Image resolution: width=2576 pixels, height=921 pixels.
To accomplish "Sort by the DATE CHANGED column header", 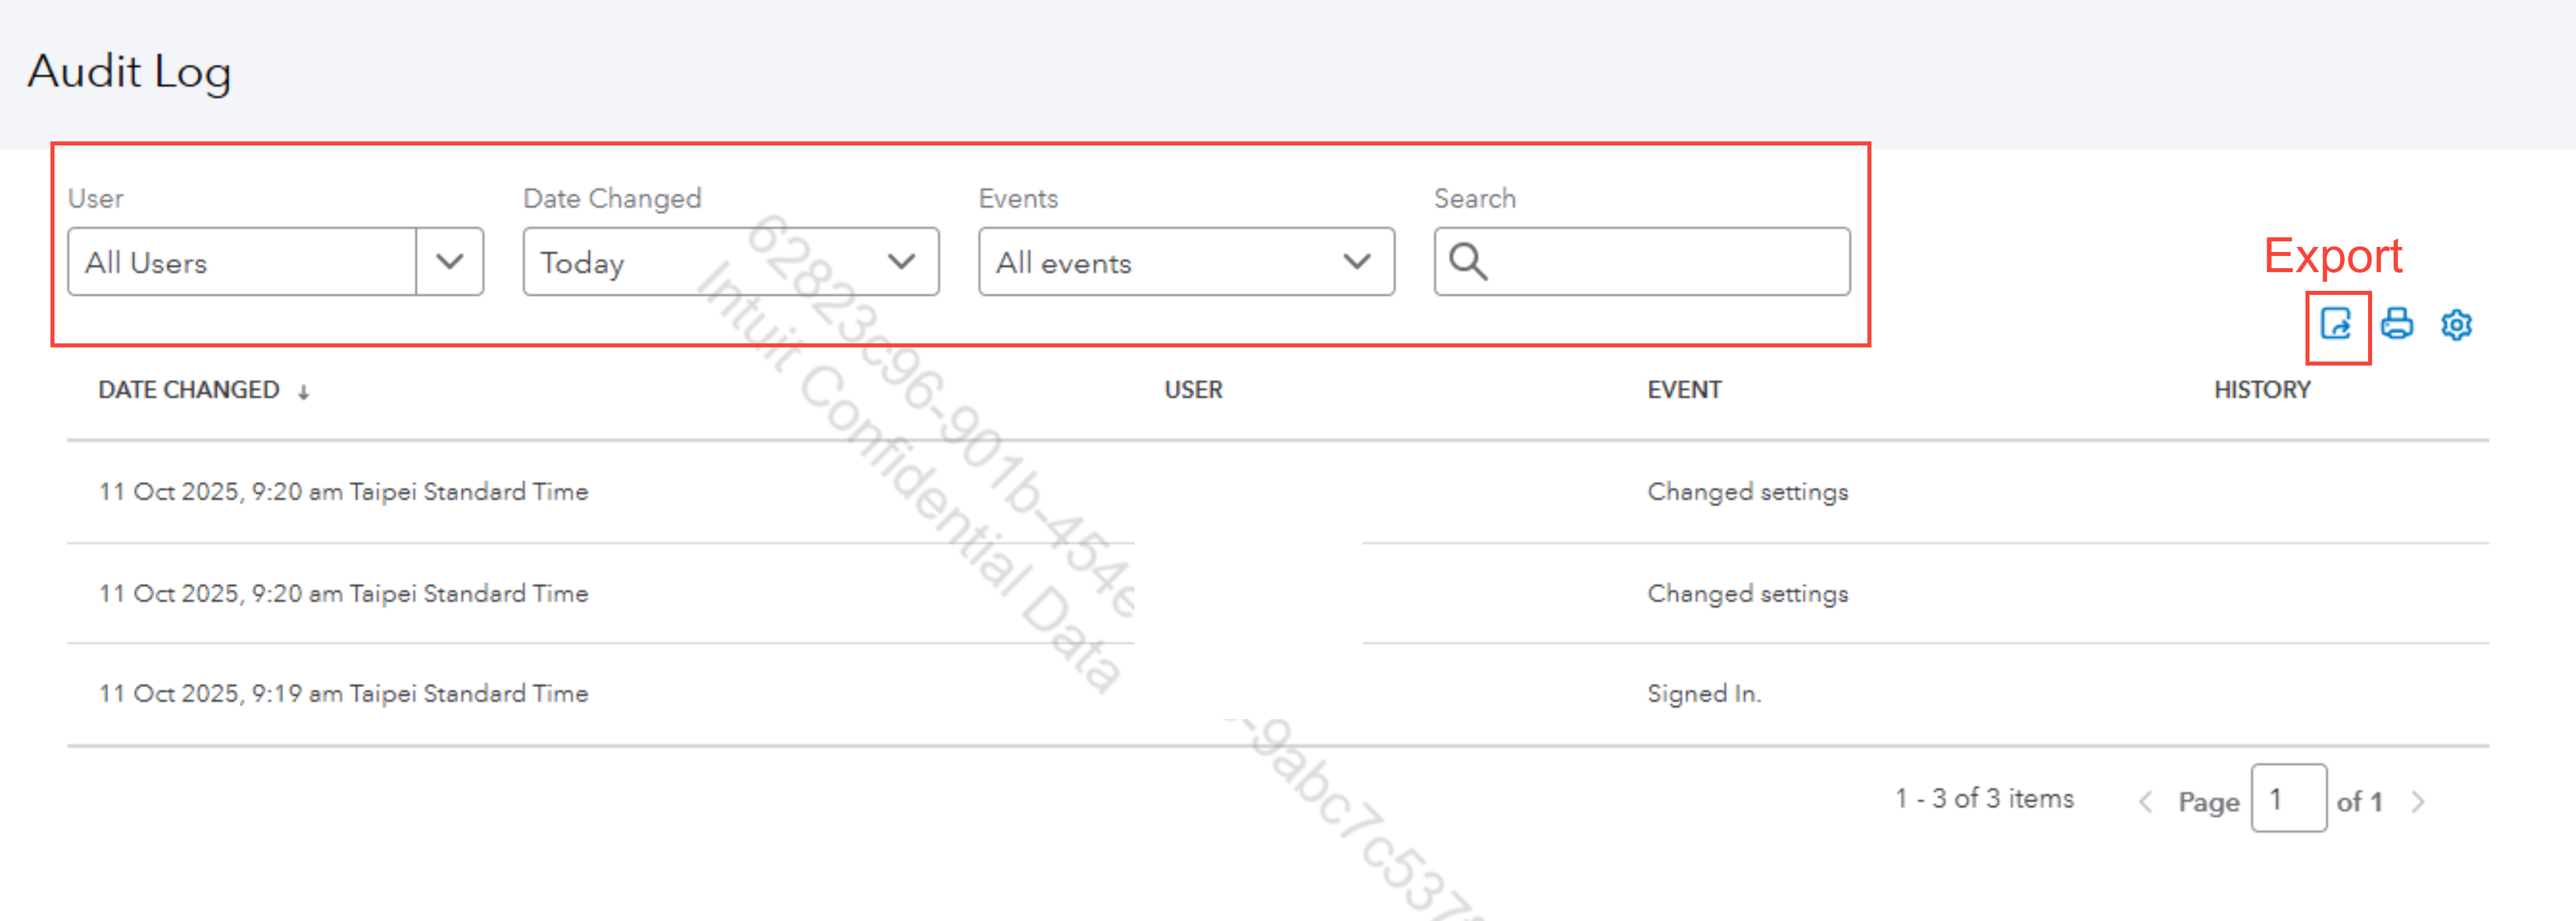I will pyautogui.click(x=189, y=390).
